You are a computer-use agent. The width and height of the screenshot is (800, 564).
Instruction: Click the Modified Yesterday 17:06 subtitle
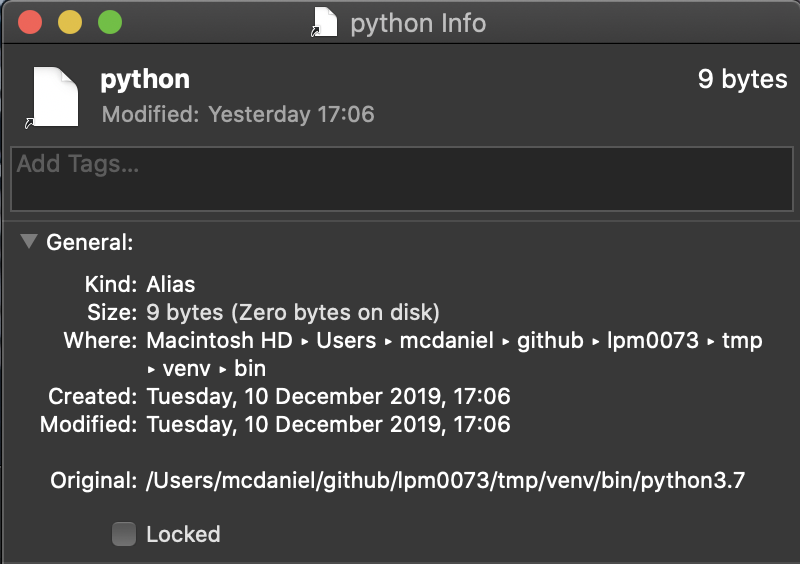tap(238, 114)
